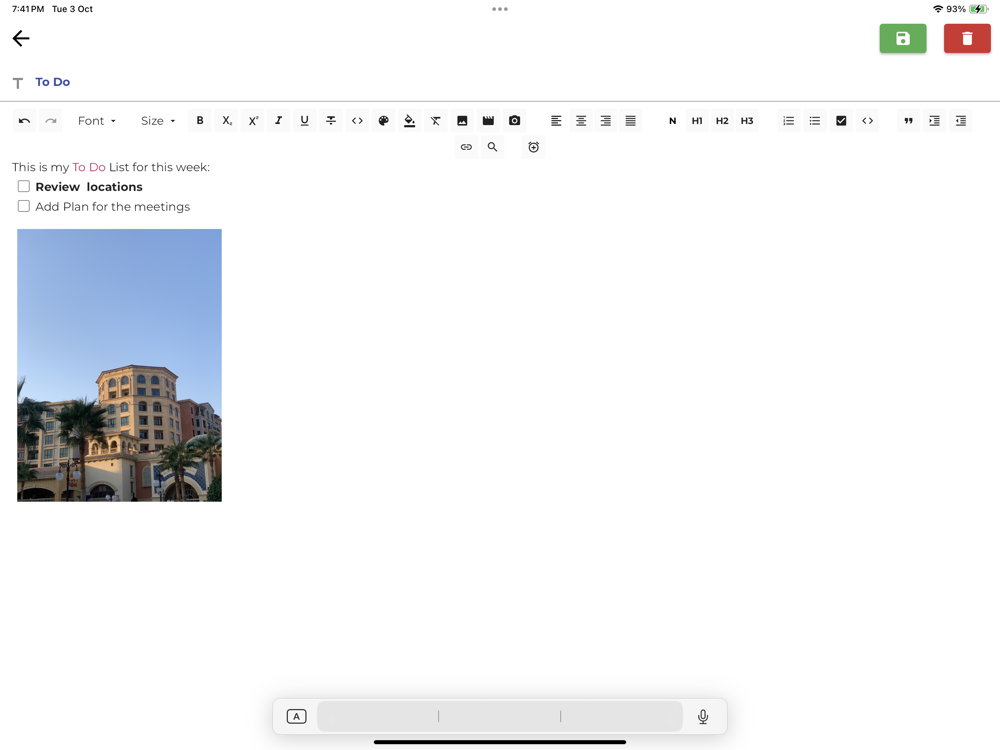Decrease the indent
The width and height of the screenshot is (1000, 750).
pyautogui.click(x=960, y=121)
